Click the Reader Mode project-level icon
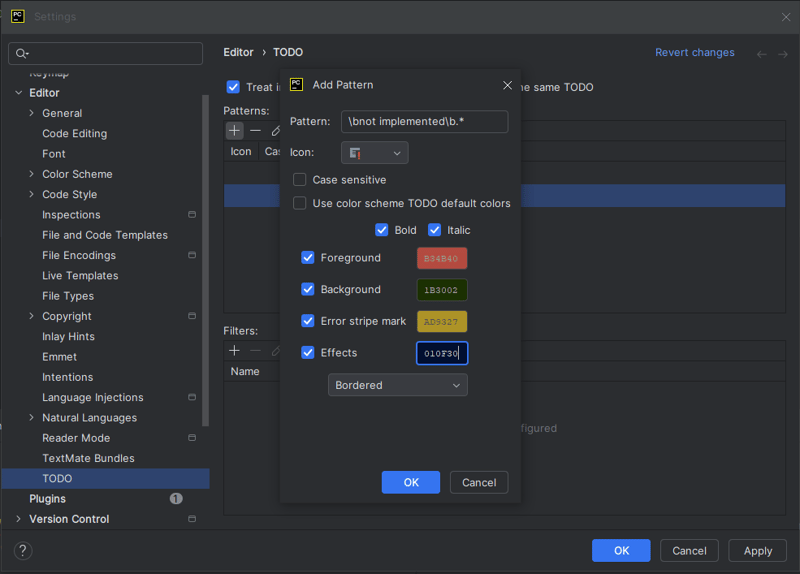 (192, 438)
